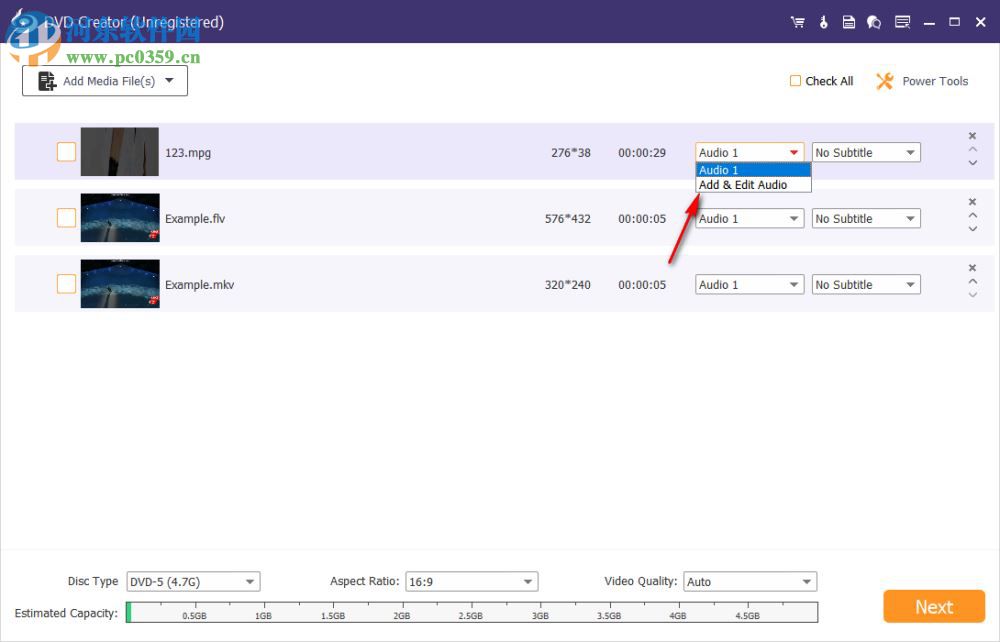The width and height of the screenshot is (1000, 642).
Task: Open the shopping cart purchase page
Action: [797, 21]
